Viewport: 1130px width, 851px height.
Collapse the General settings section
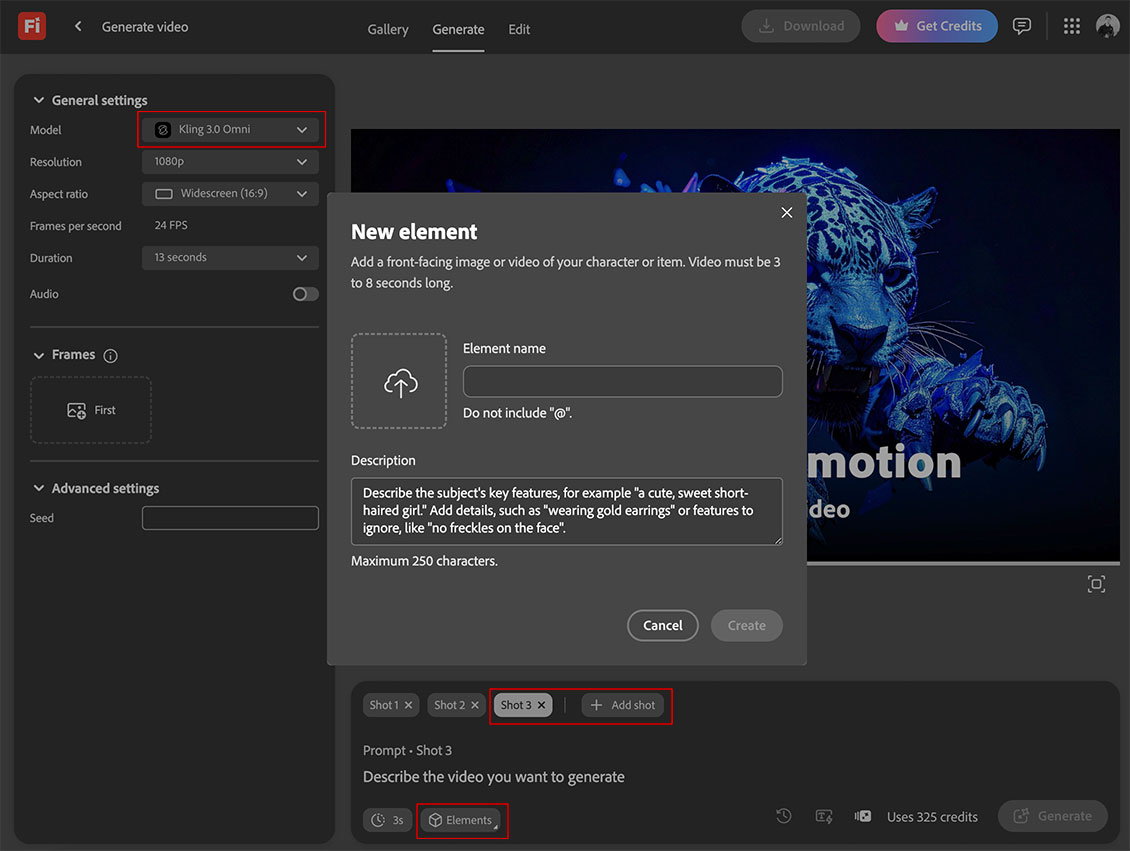pyautogui.click(x=40, y=100)
